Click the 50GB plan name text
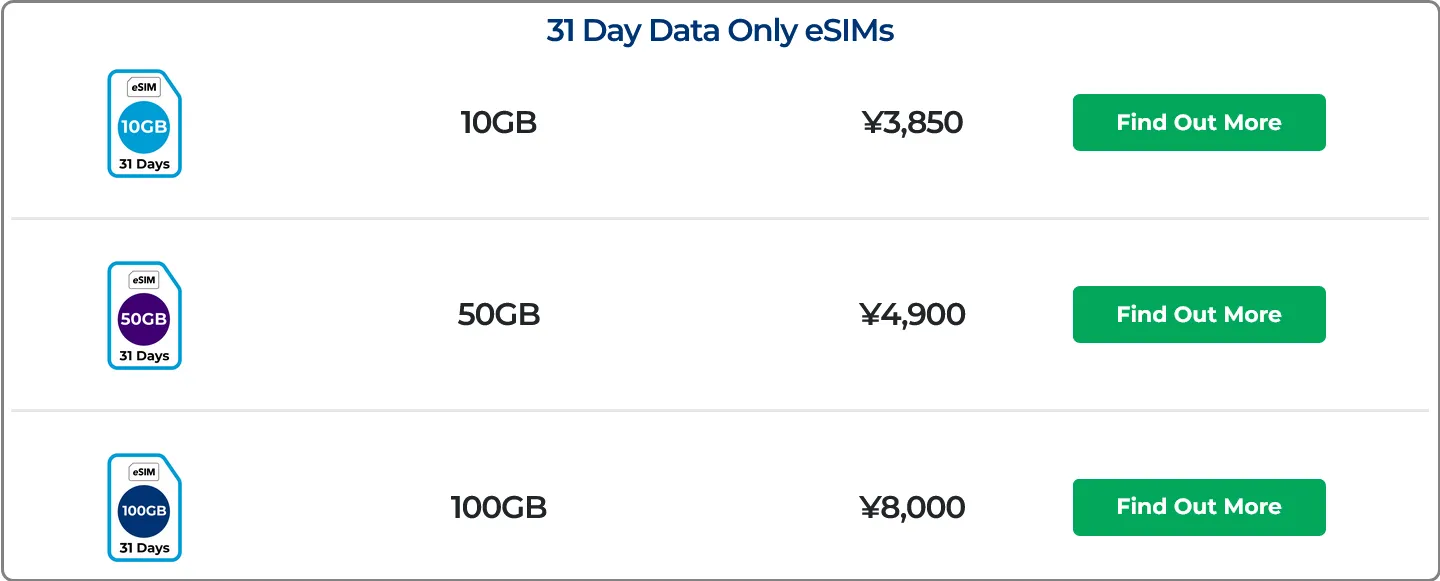Image resolution: width=1440 pixels, height=581 pixels. [x=498, y=315]
